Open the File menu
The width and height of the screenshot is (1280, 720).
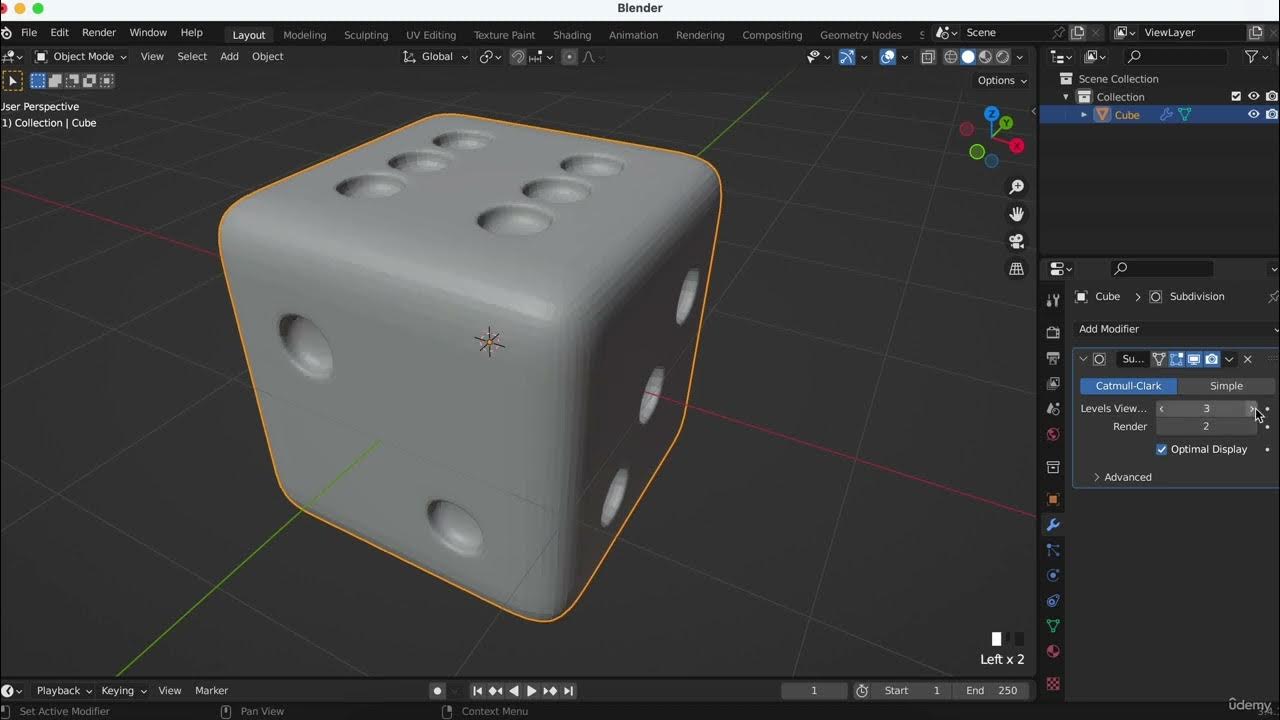pos(29,33)
